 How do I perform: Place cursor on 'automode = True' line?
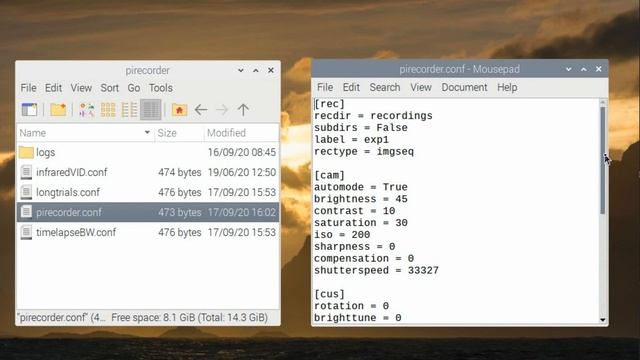click(x=360, y=187)
